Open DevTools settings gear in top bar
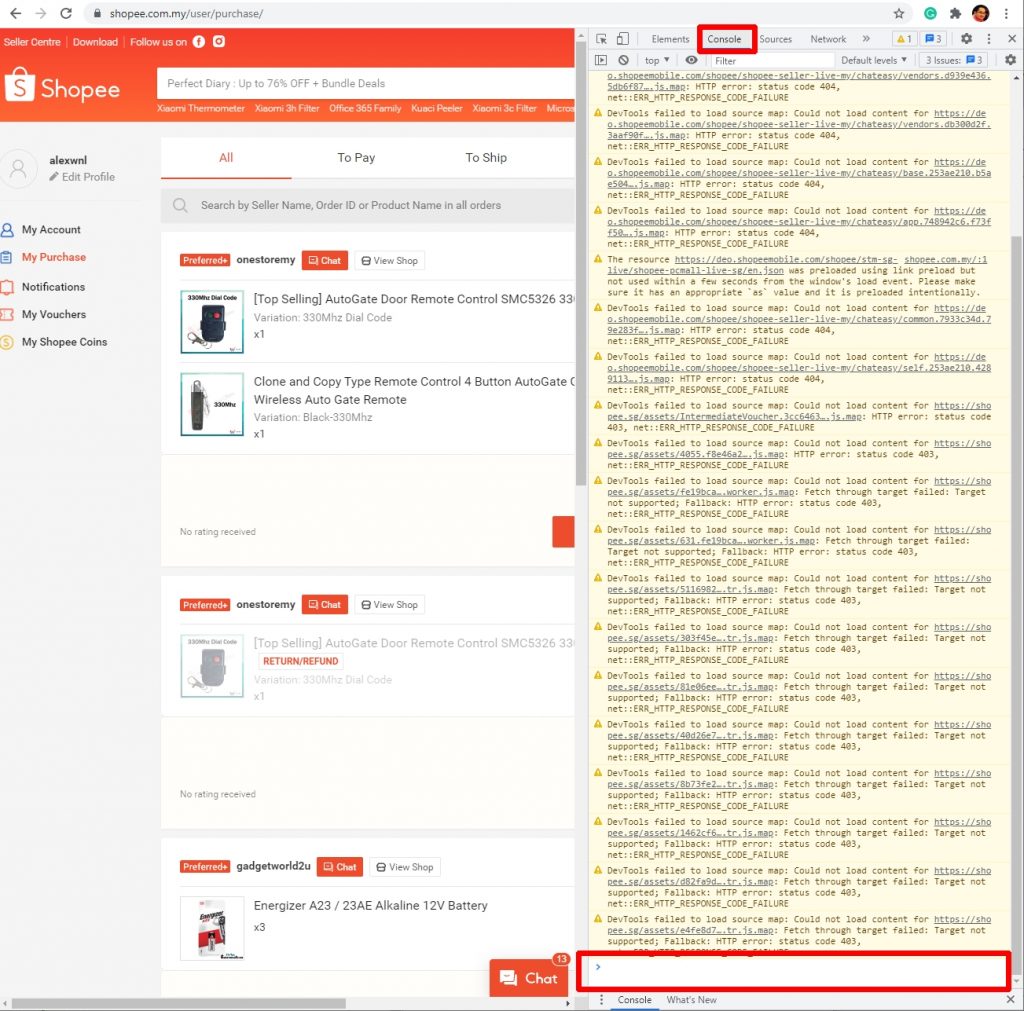This screenshot has width=1024, height=1011. point(966,39)
